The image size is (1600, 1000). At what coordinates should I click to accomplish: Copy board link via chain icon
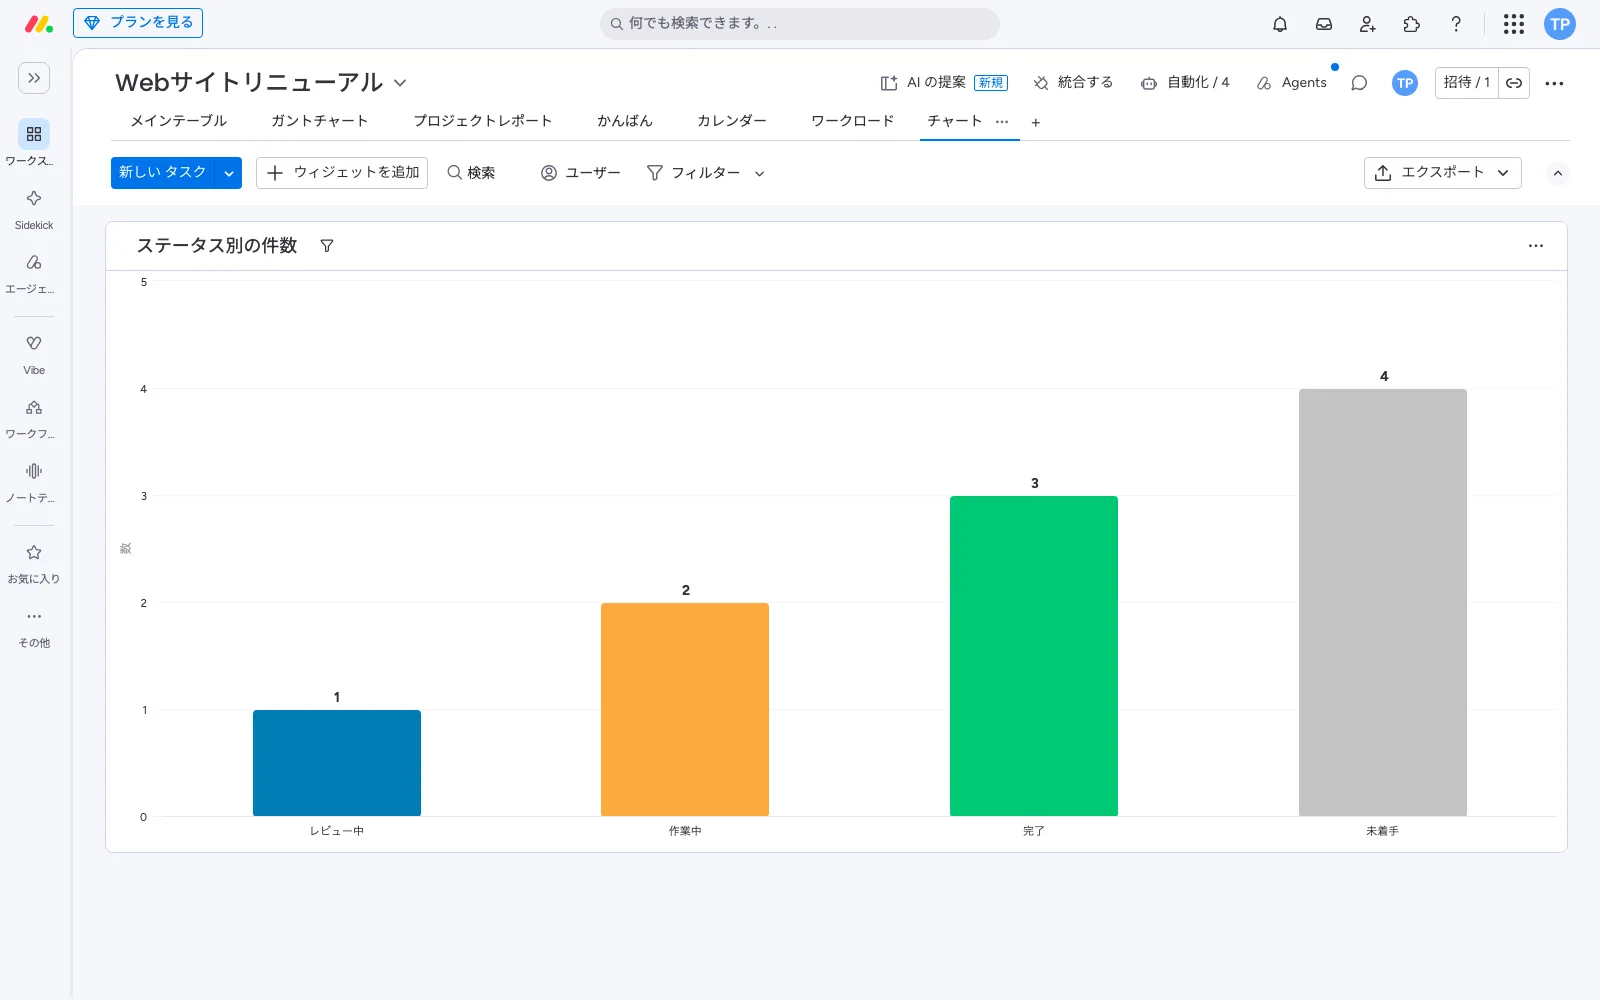1514,83
